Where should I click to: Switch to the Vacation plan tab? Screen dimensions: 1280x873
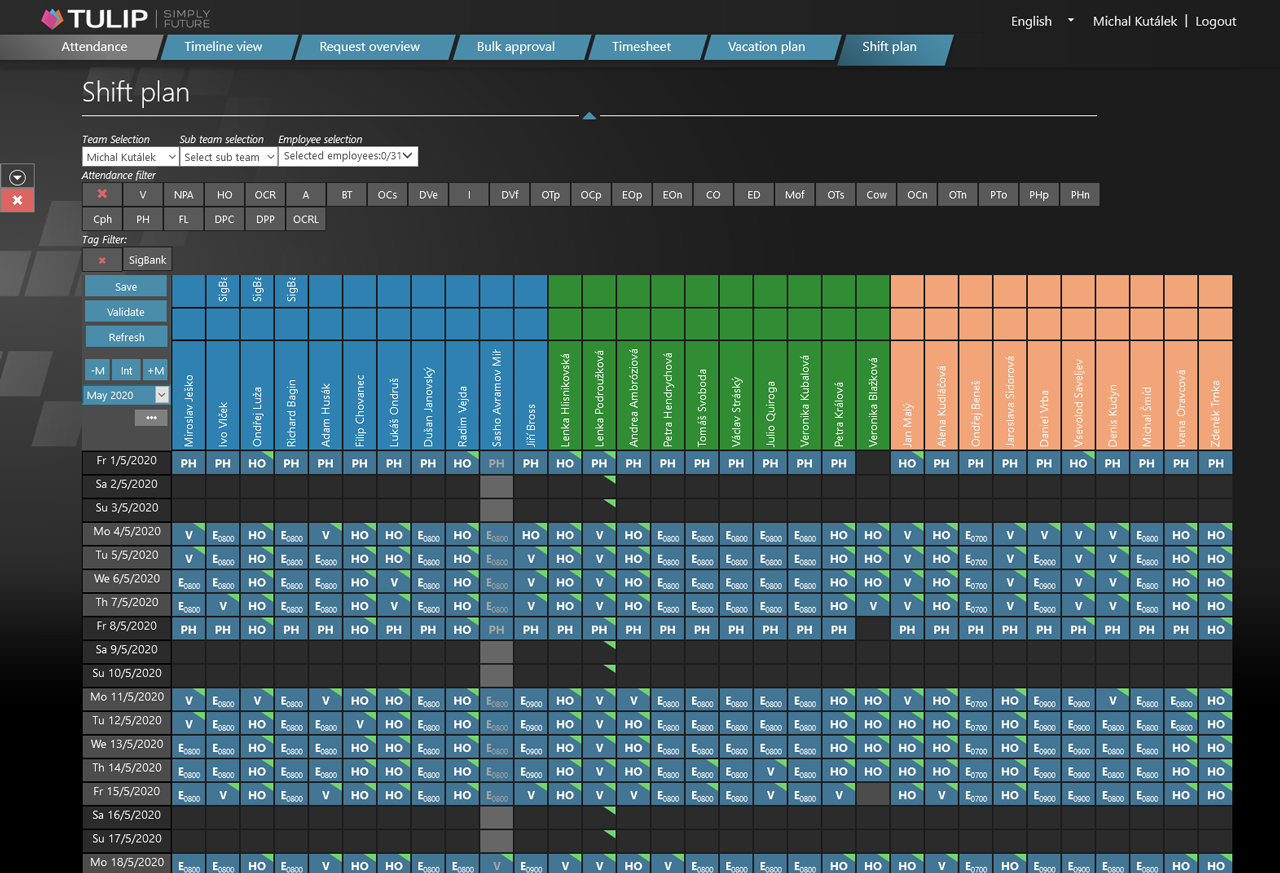[765, 46]
